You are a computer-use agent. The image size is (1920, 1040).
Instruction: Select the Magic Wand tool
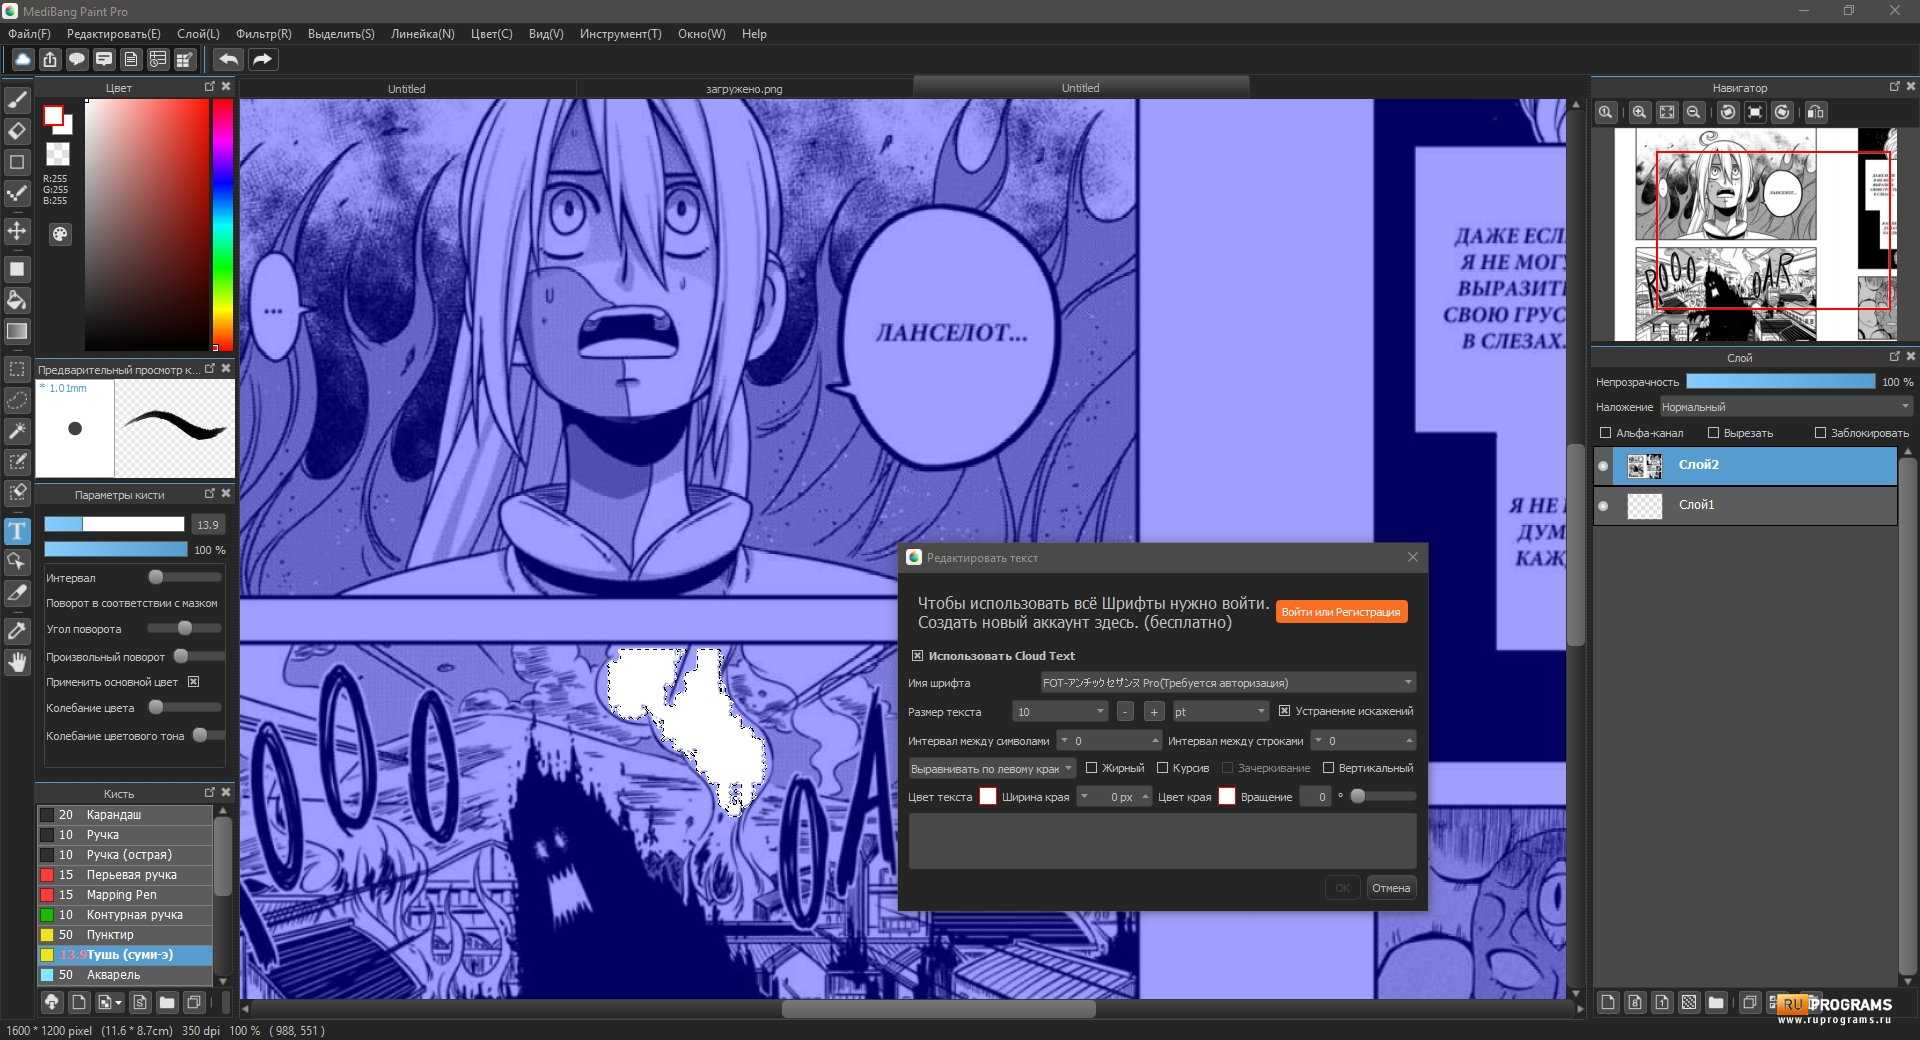click(x=17, y=431)
